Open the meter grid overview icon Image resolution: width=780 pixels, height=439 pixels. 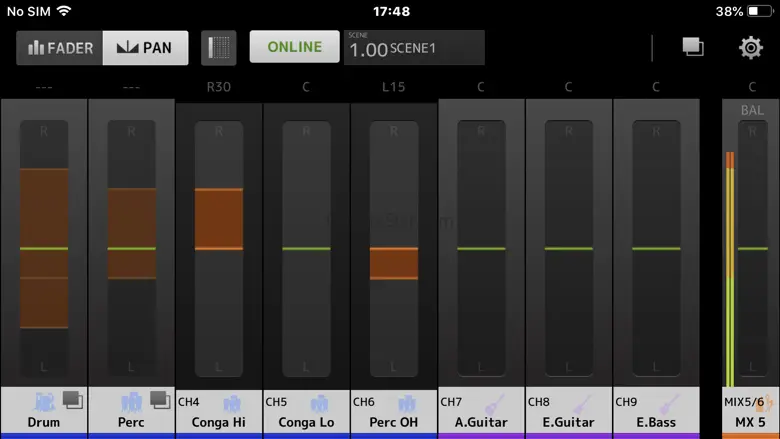pyautogui.click(x=218, y=47)
